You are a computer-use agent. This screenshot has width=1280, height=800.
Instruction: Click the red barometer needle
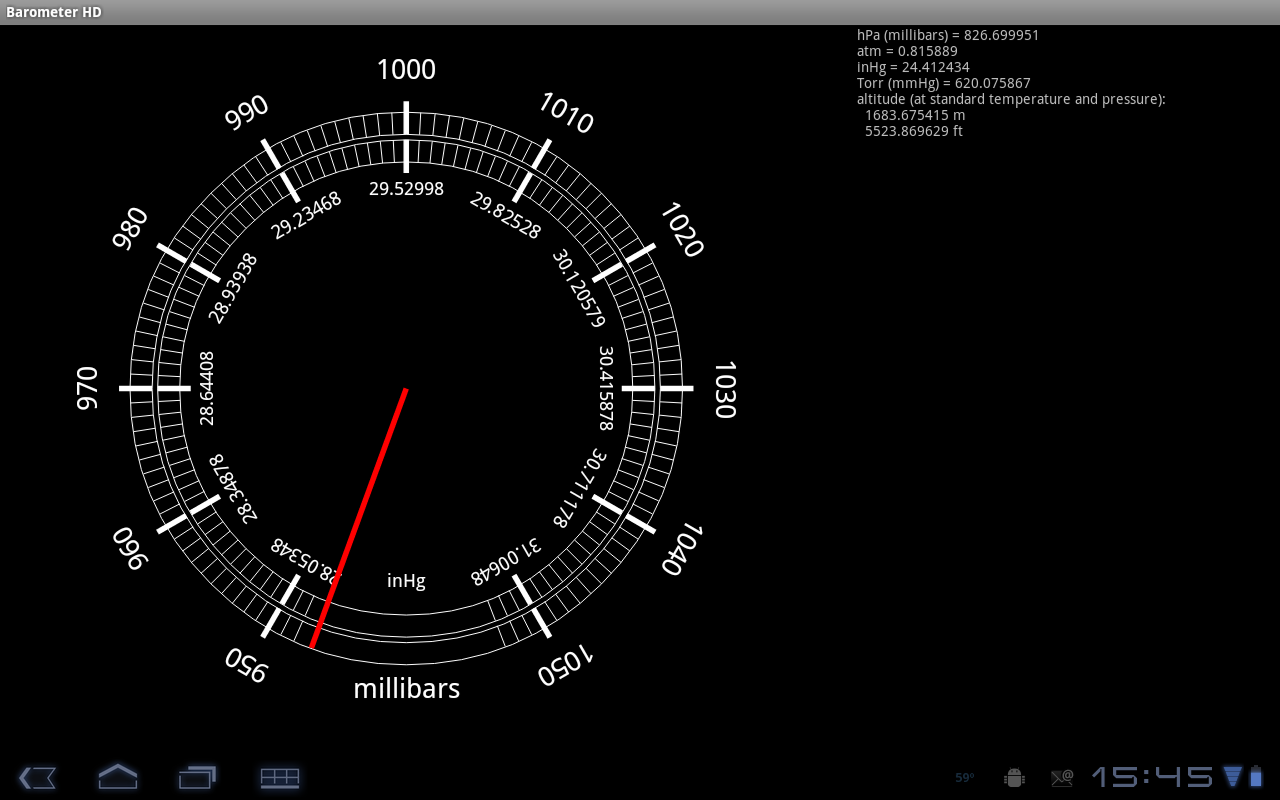pos(360,515)
